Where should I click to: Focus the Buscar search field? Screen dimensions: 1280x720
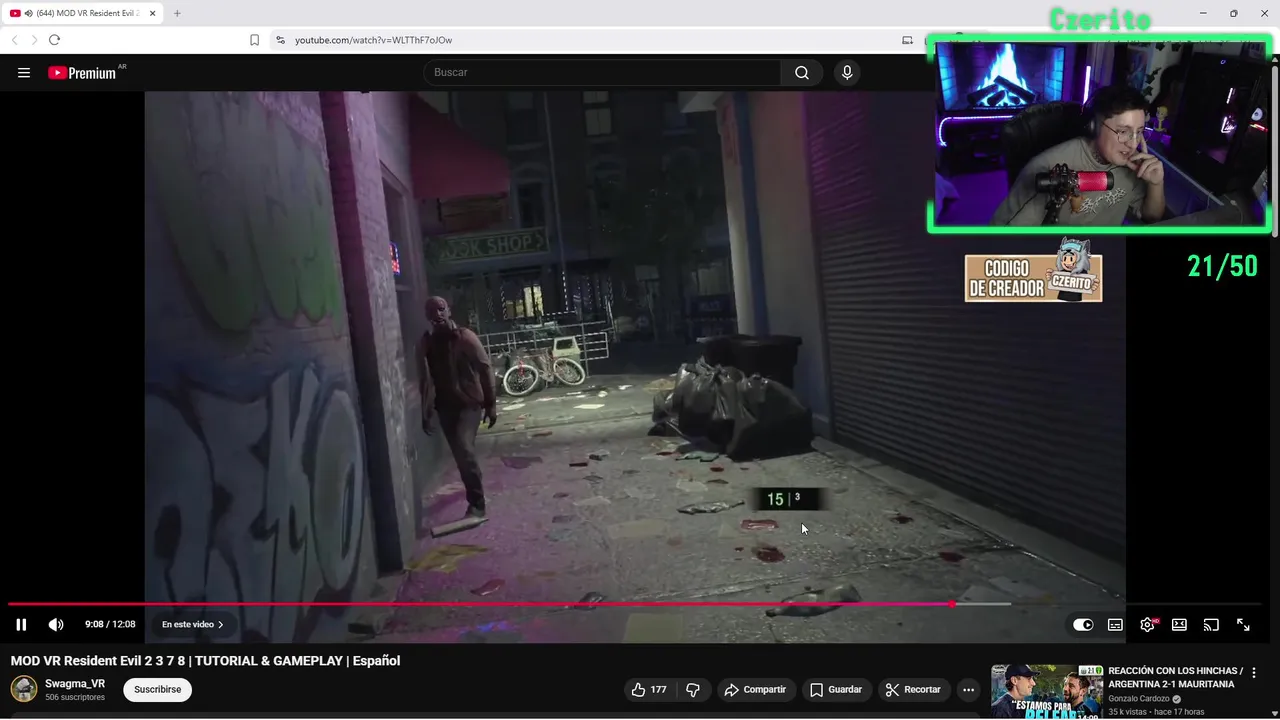point(603,72)
